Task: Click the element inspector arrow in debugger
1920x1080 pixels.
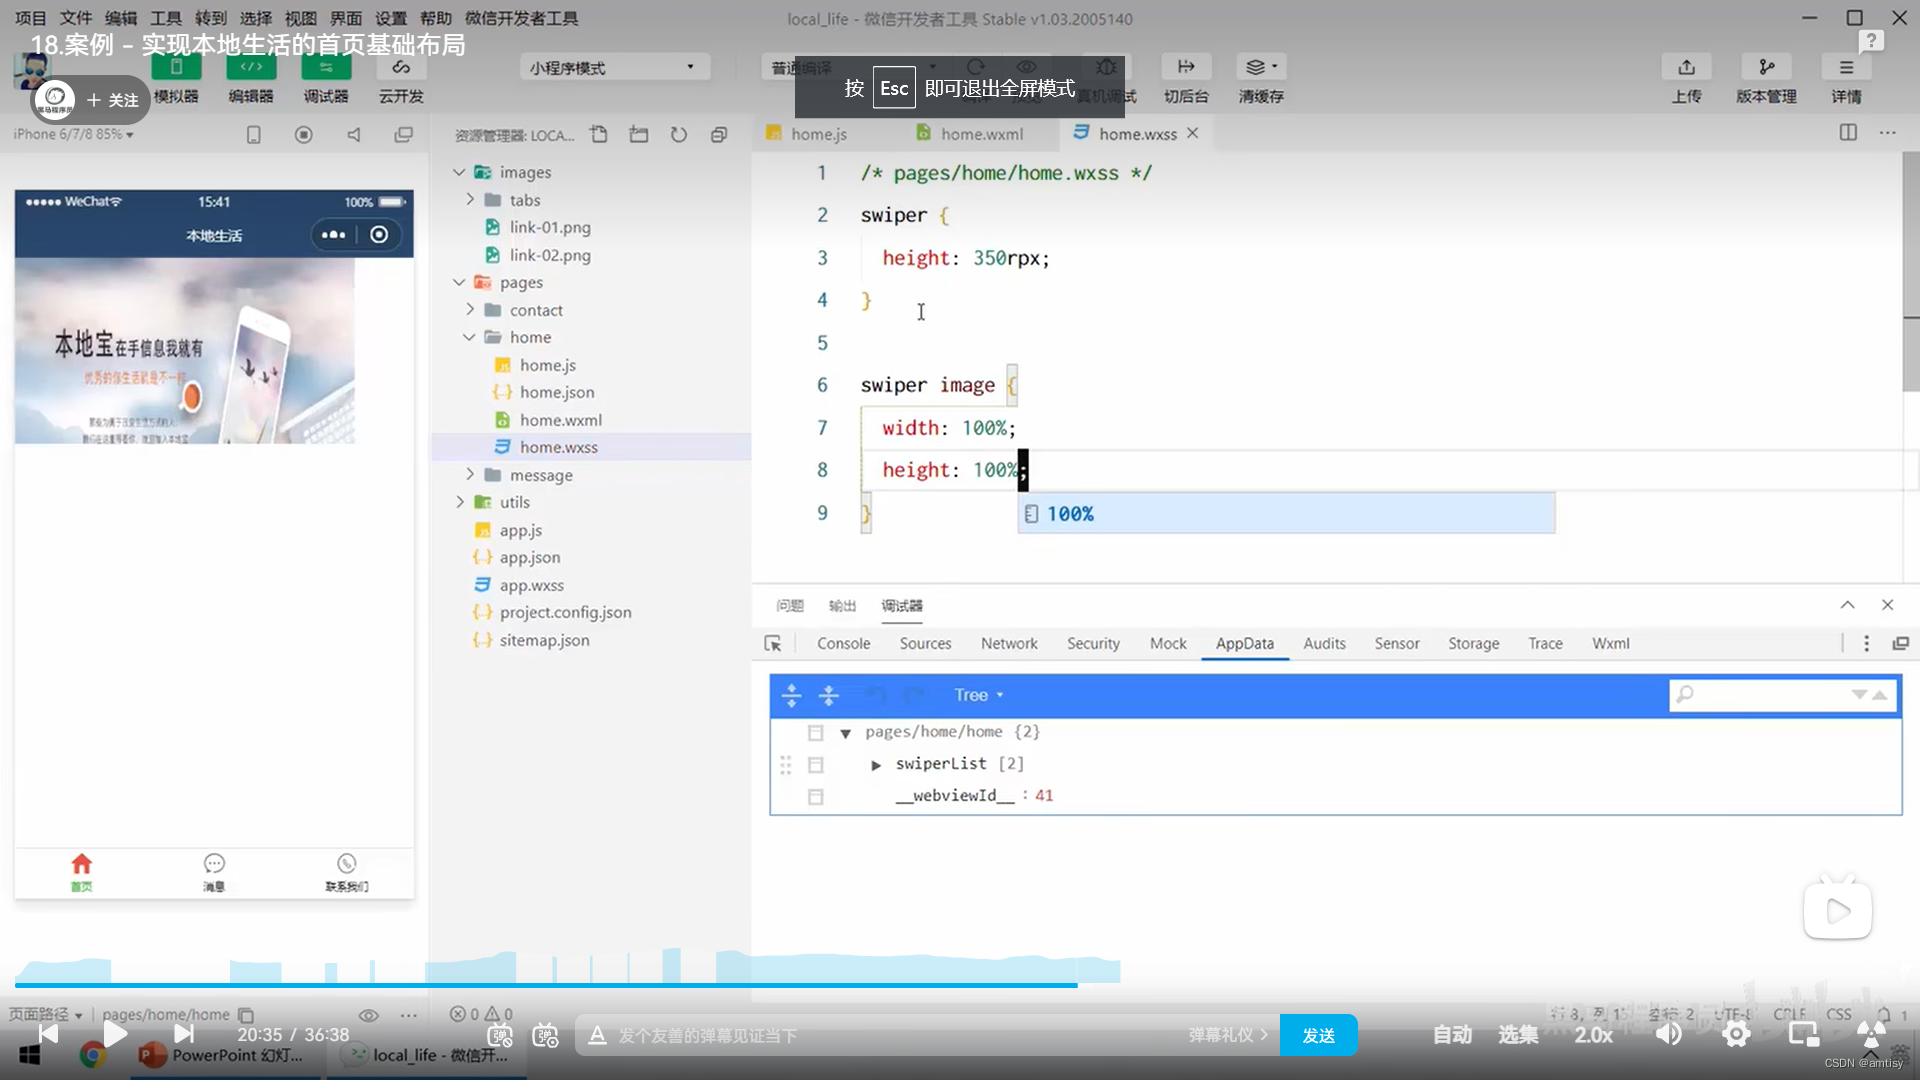Action: (773, 644)
